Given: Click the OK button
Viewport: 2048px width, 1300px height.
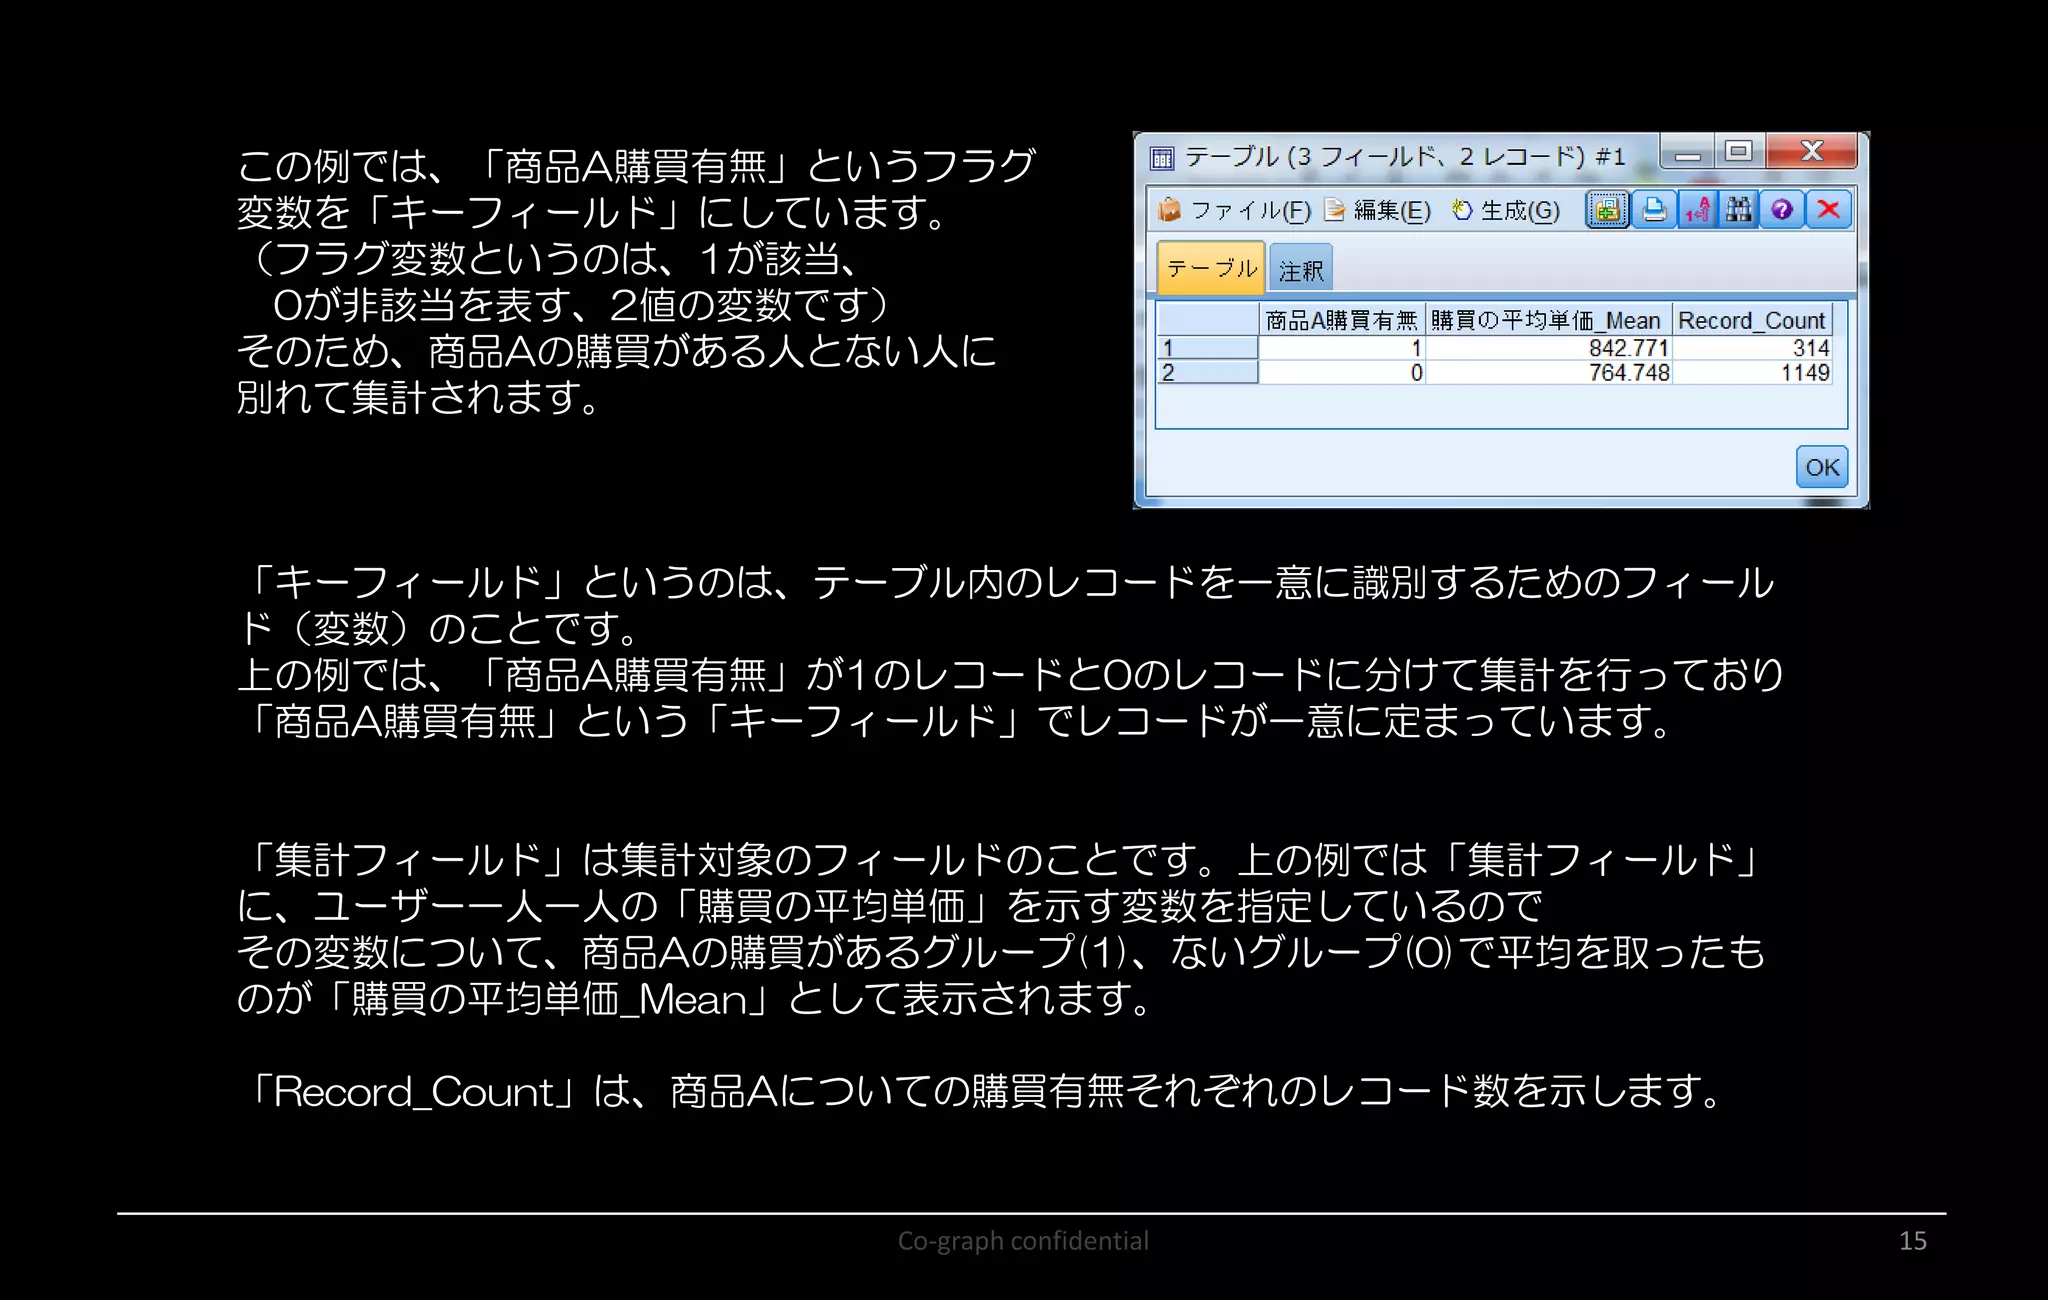Looking at the screenshot, I should [1822, 467].
